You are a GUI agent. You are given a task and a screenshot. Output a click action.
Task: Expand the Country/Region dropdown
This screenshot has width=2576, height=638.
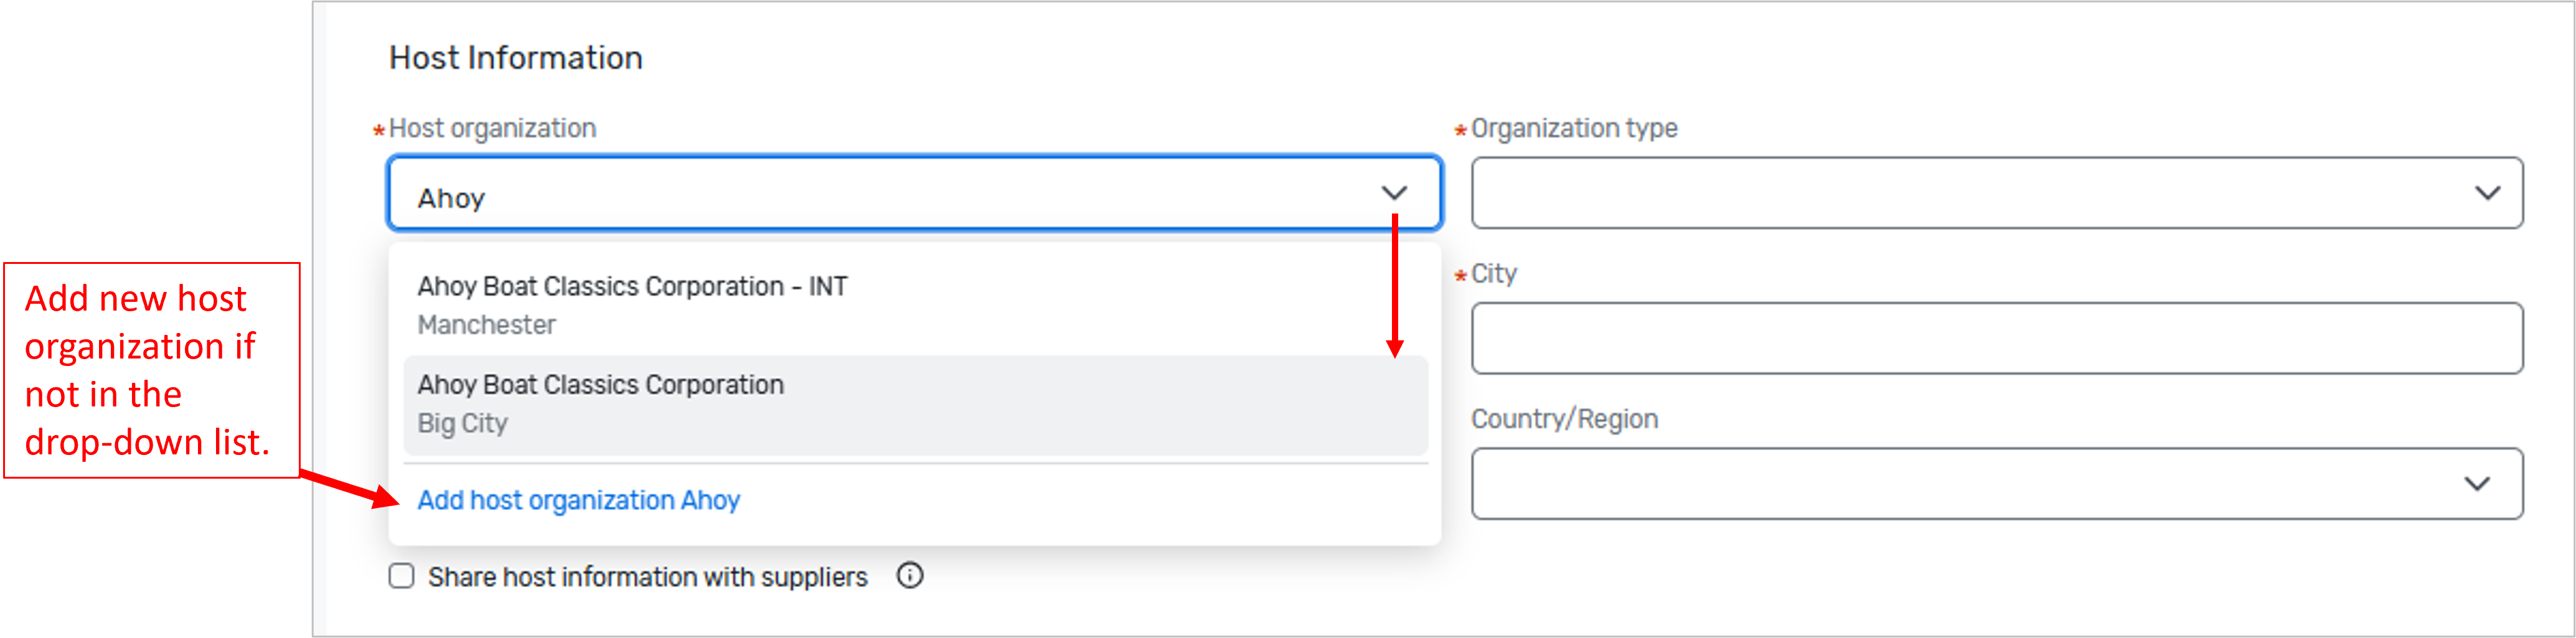(2476, 483)
